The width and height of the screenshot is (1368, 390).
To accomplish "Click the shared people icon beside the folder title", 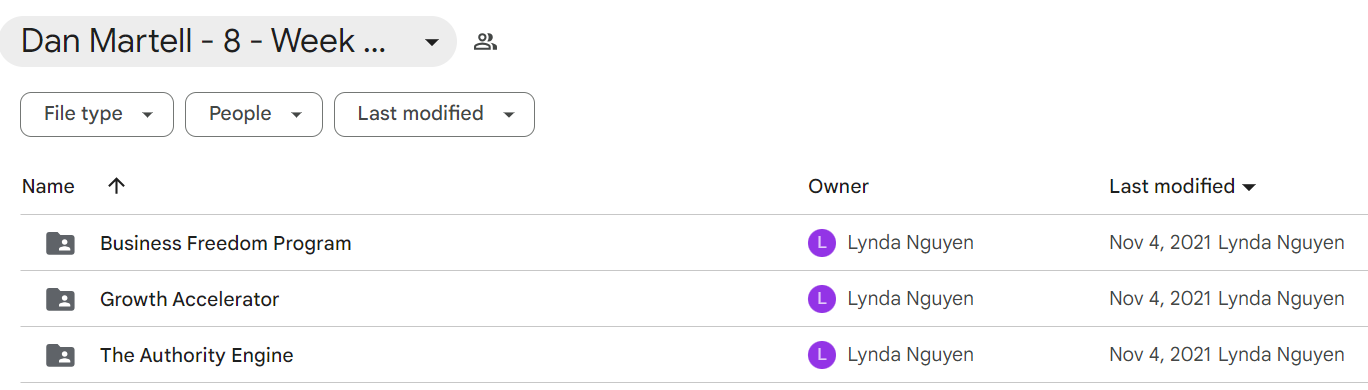I will pyautogui.click(x=486, y=42).
